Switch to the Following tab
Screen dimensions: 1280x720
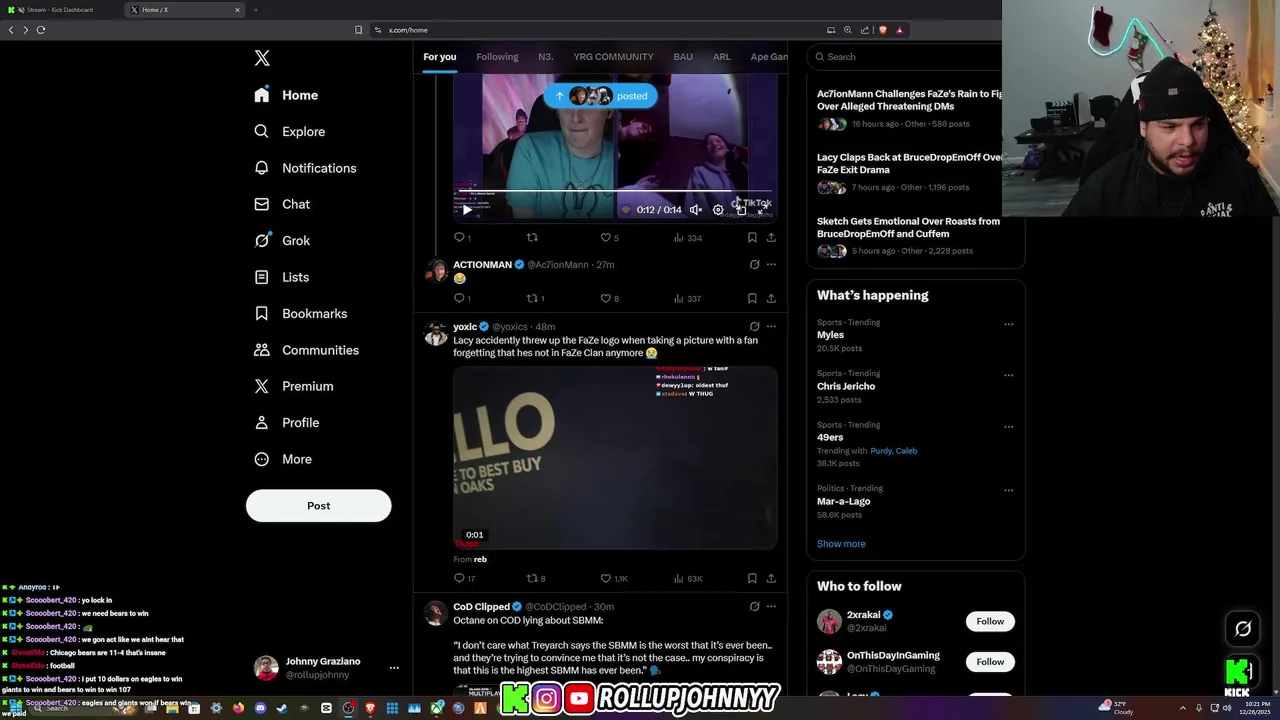click(x=497, y=57)
